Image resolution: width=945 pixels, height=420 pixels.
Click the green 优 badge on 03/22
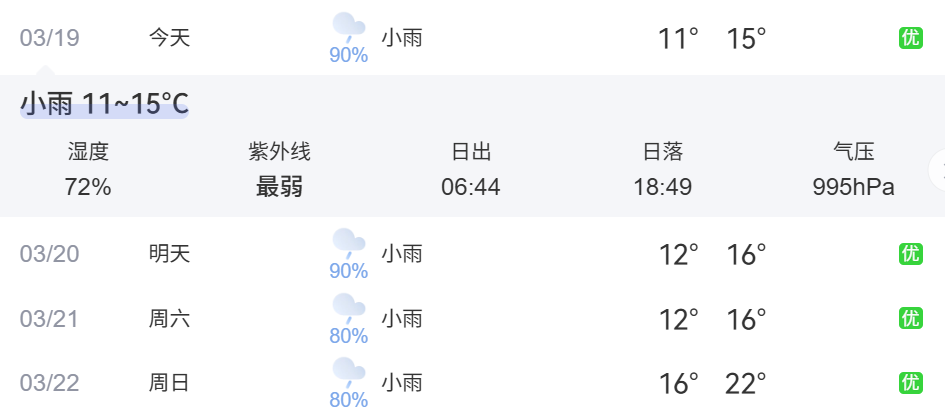pos(910,382)
